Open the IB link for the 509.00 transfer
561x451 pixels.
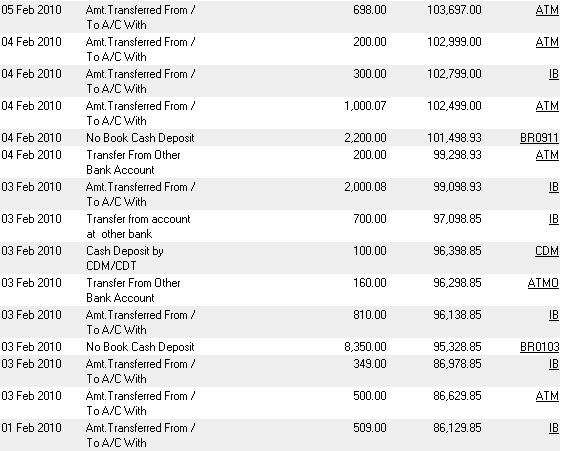(553, 428)
